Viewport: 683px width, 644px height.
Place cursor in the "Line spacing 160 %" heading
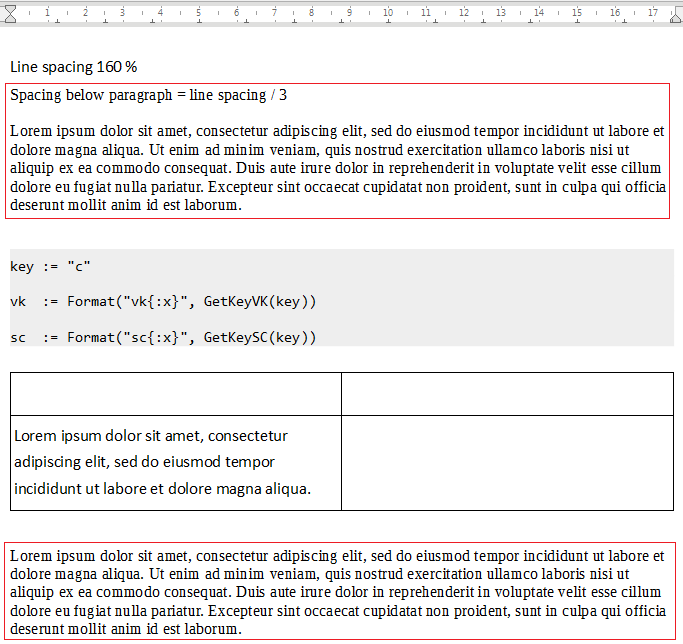point(74,67)
